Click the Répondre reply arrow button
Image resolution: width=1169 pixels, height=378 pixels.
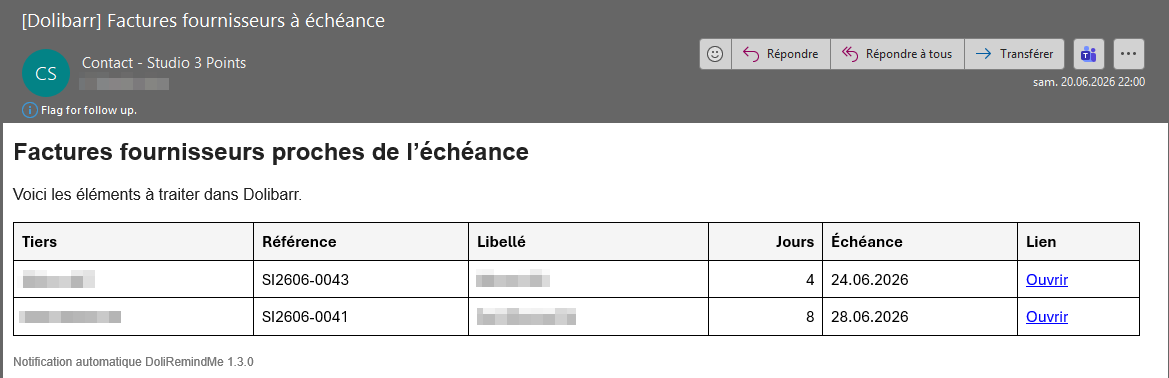point(781,54)
